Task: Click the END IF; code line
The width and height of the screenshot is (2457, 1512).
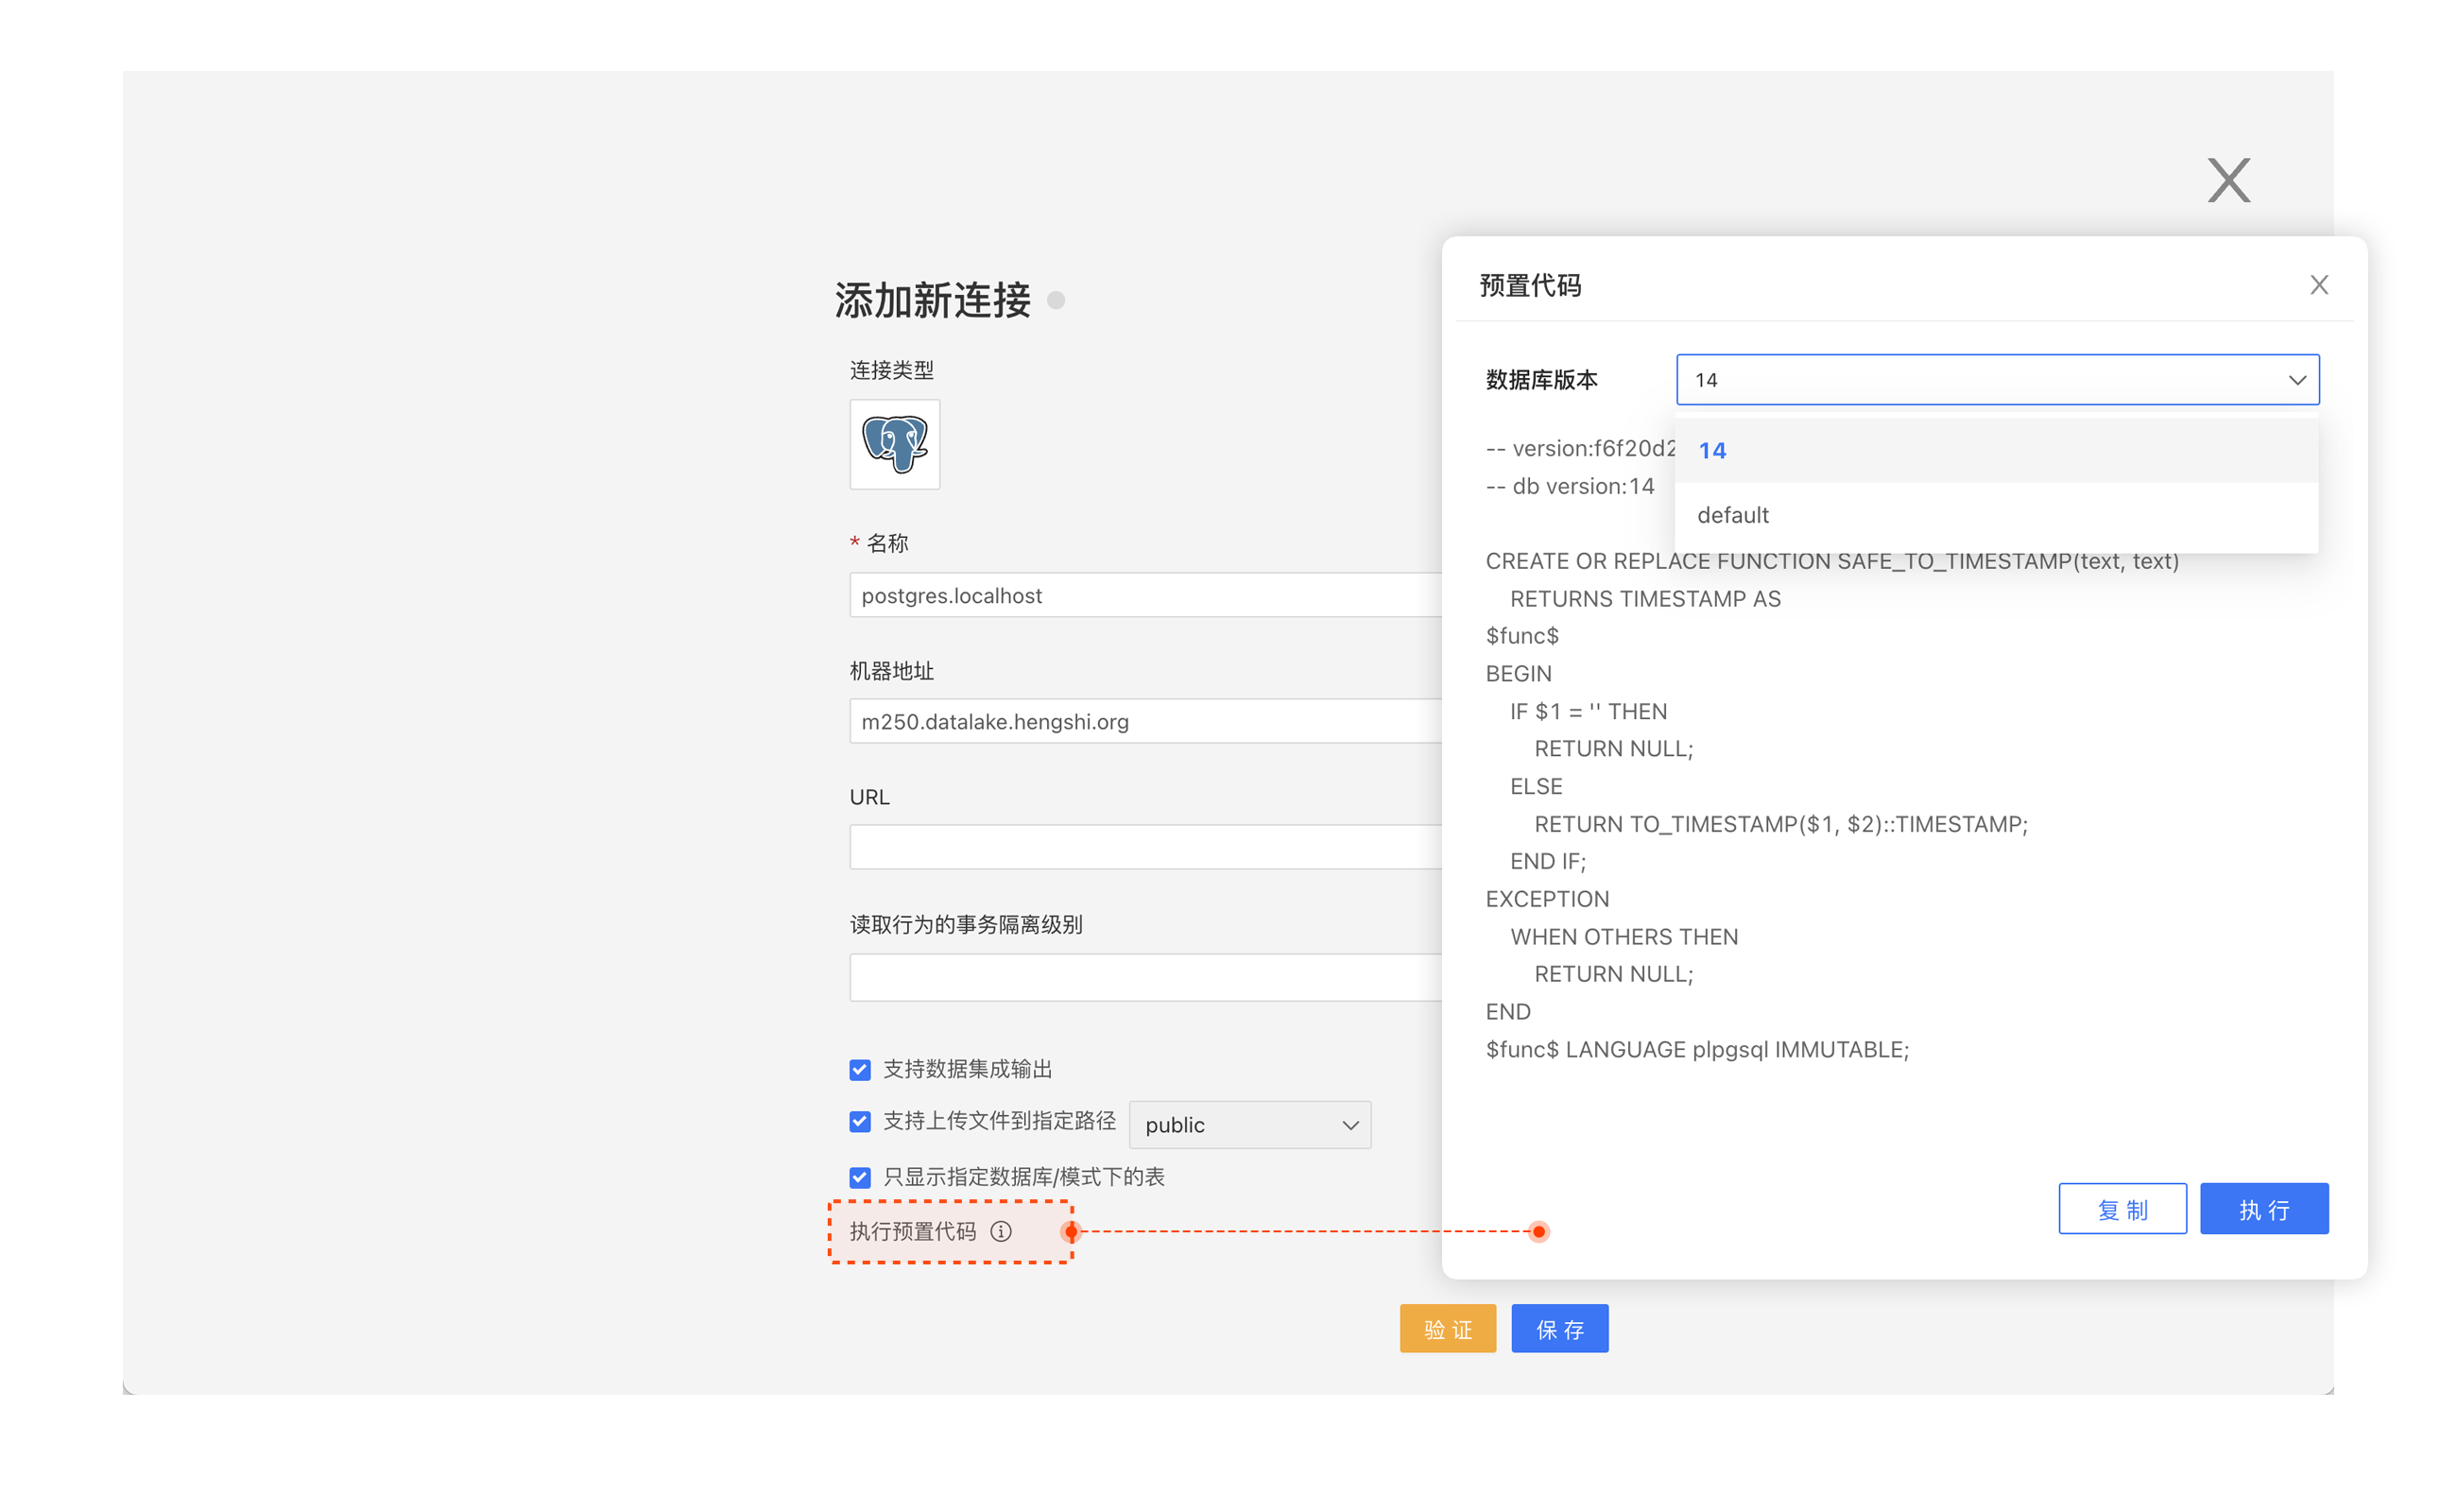Action: (1548, 861)
